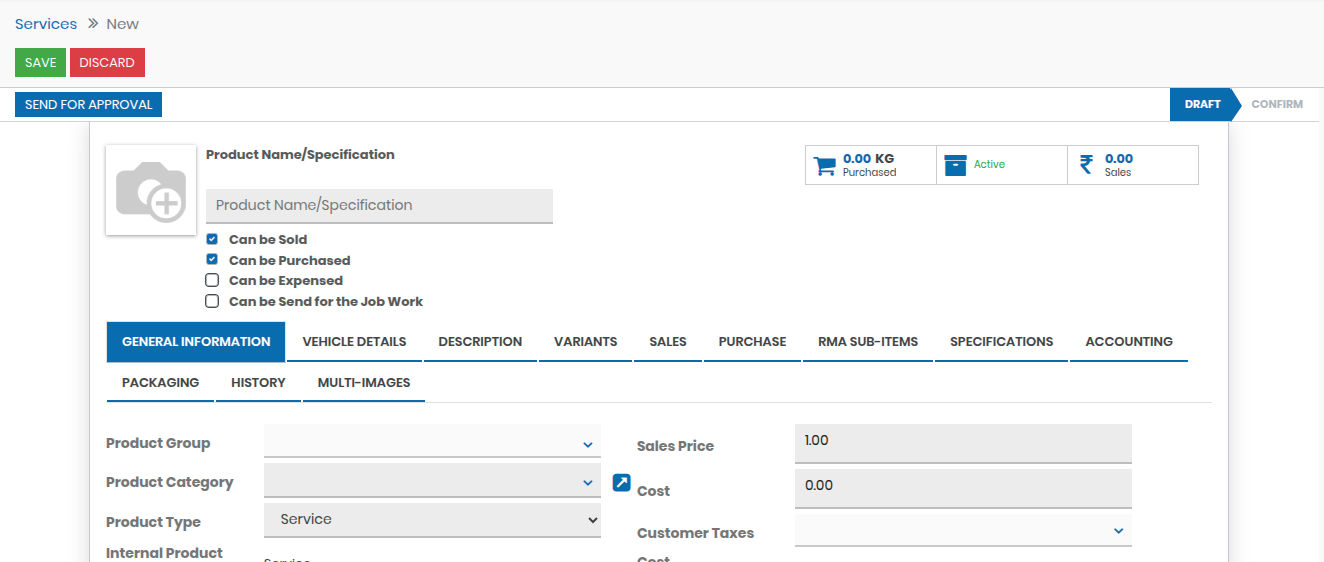Open the Accounting tab
The image size is (1324, 562).
point(1128,342)
